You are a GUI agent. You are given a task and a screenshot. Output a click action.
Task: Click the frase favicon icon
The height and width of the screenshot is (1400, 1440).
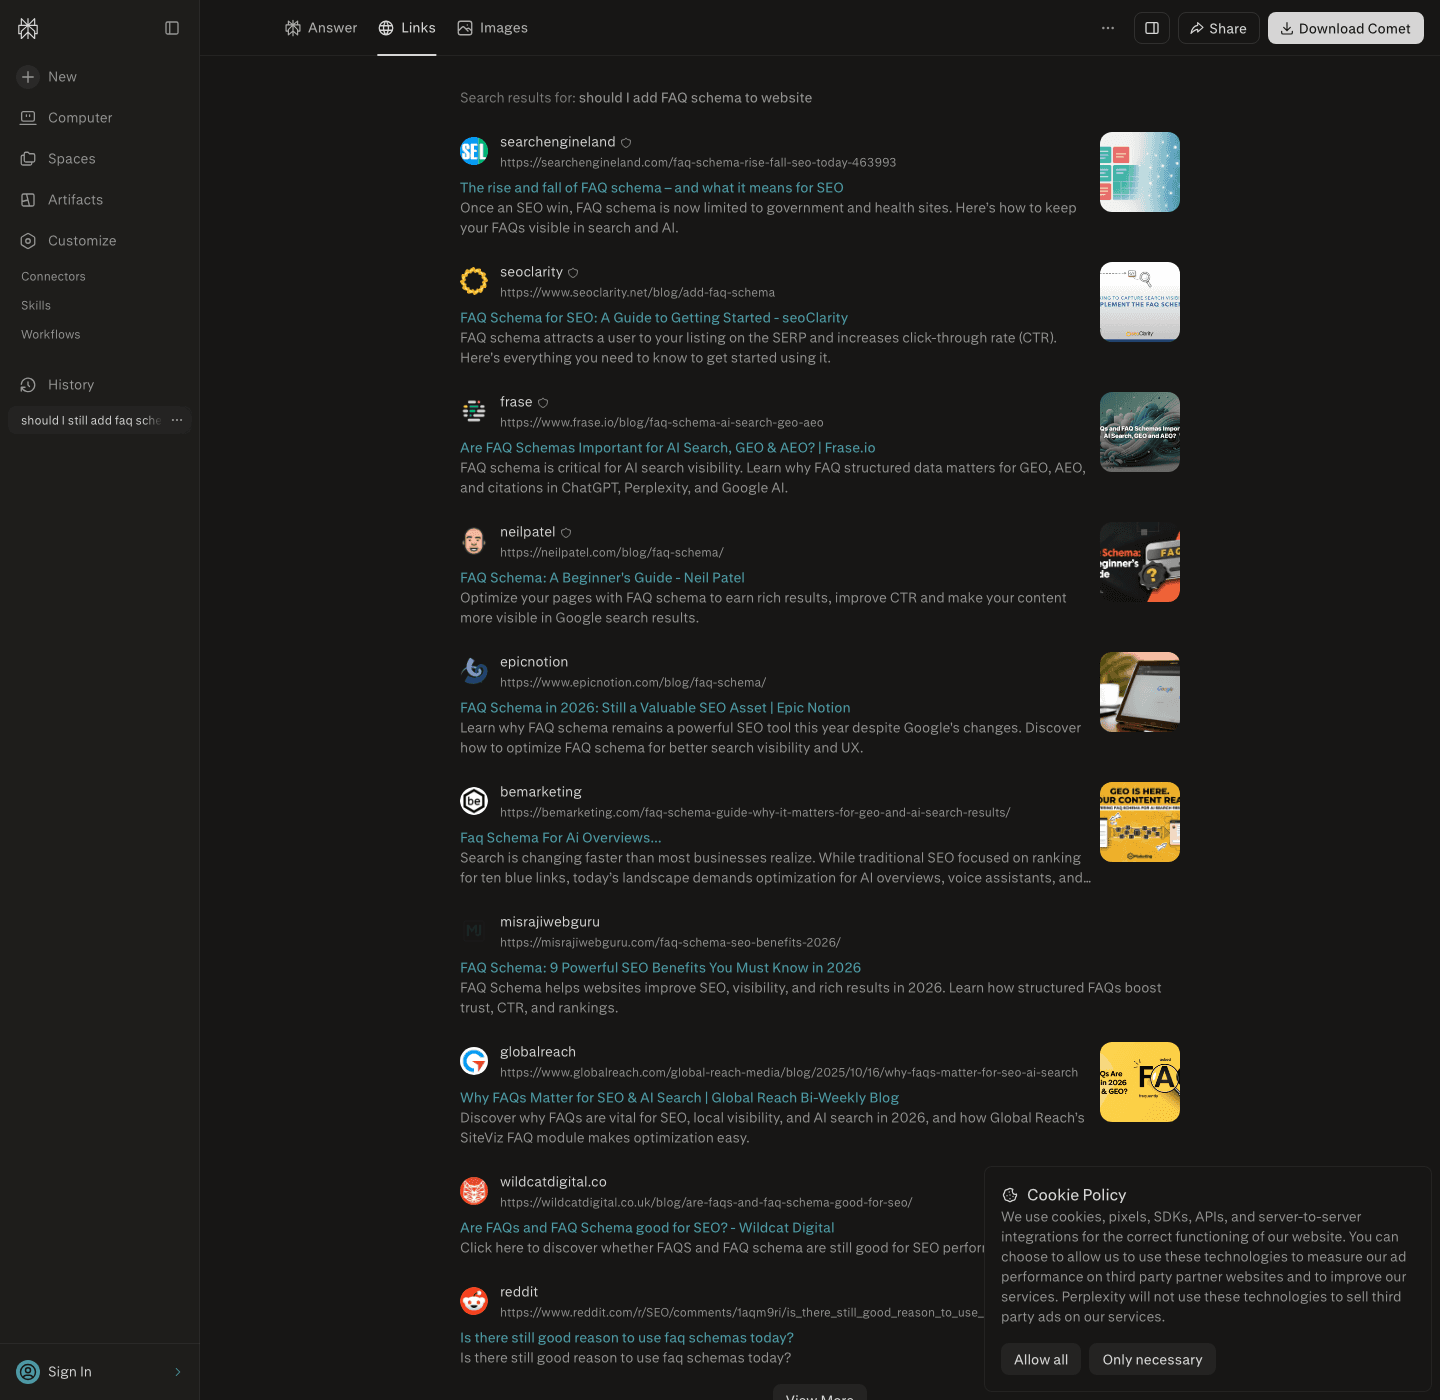(x=474, y=411)
